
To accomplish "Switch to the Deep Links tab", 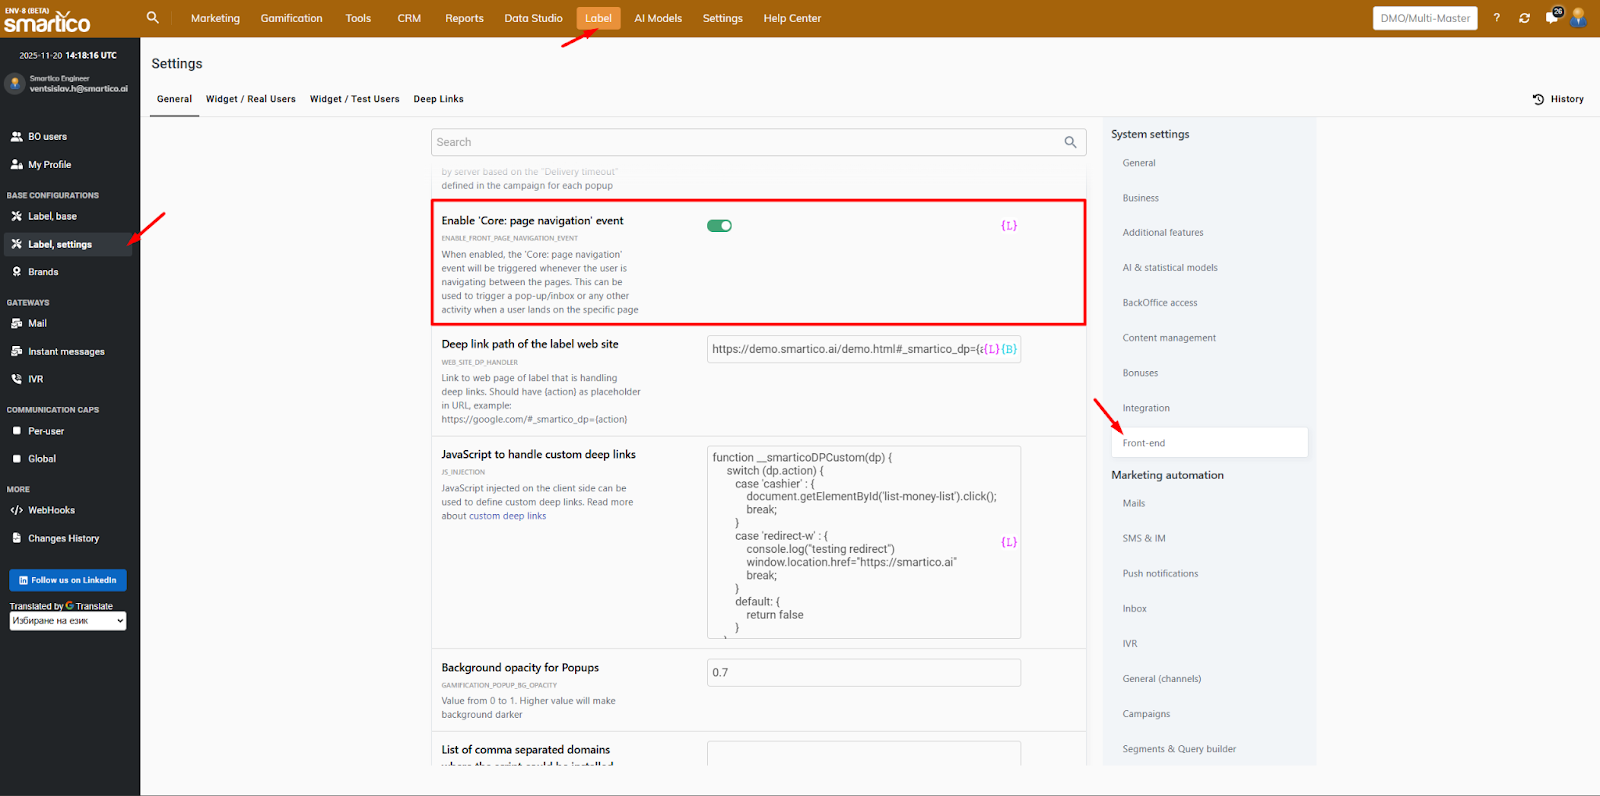I will tap(438, 99).
